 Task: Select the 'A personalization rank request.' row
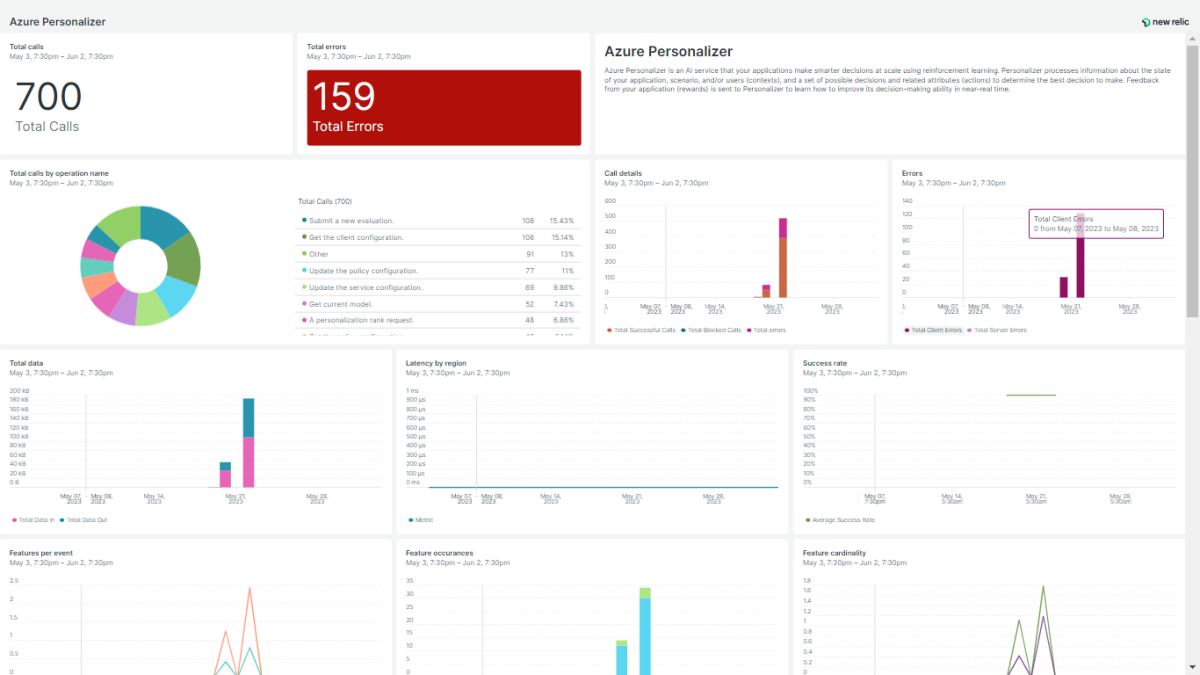tap(438, 320)
